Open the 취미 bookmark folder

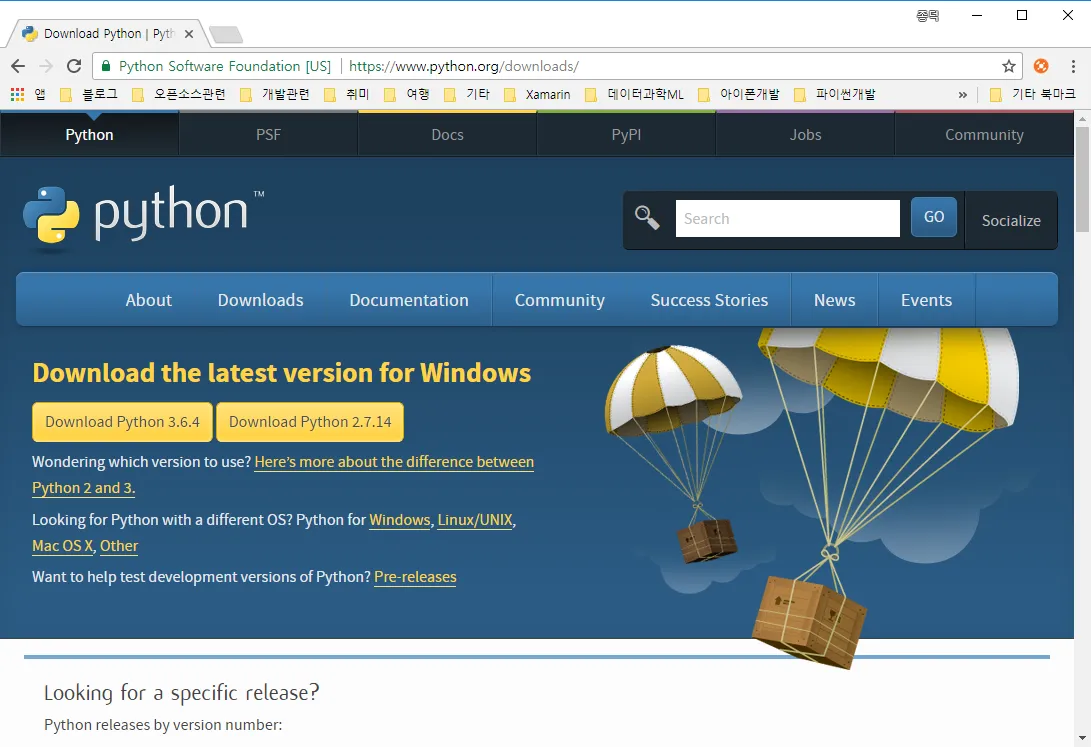pos(347,94)
